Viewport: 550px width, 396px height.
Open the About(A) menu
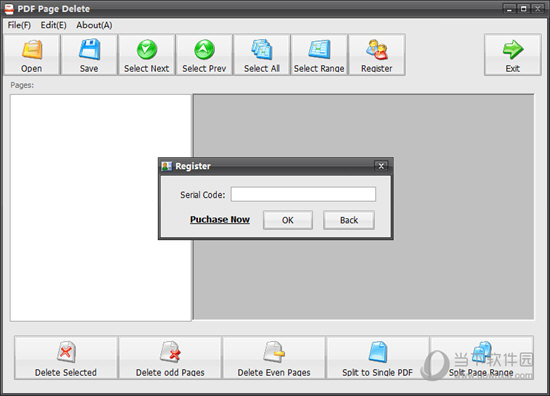tap(94, 25)
